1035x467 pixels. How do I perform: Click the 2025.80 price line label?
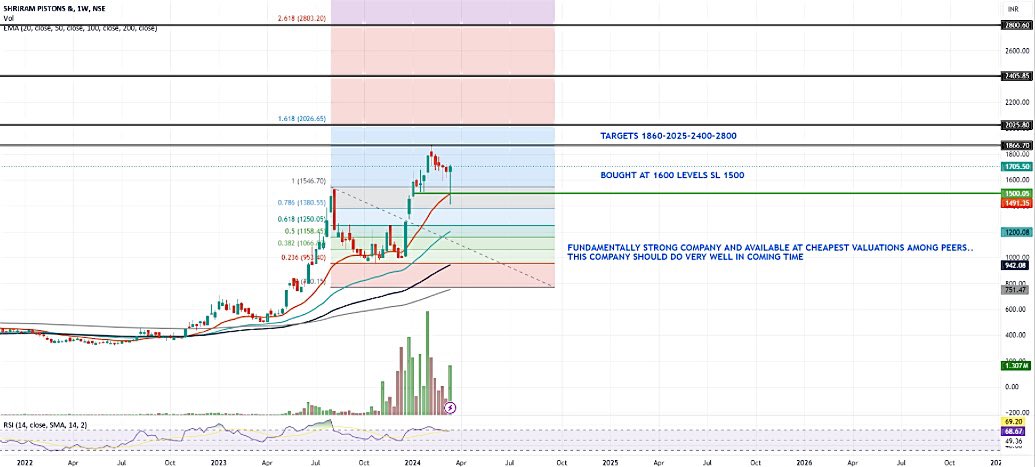[x=1016, y=124]
